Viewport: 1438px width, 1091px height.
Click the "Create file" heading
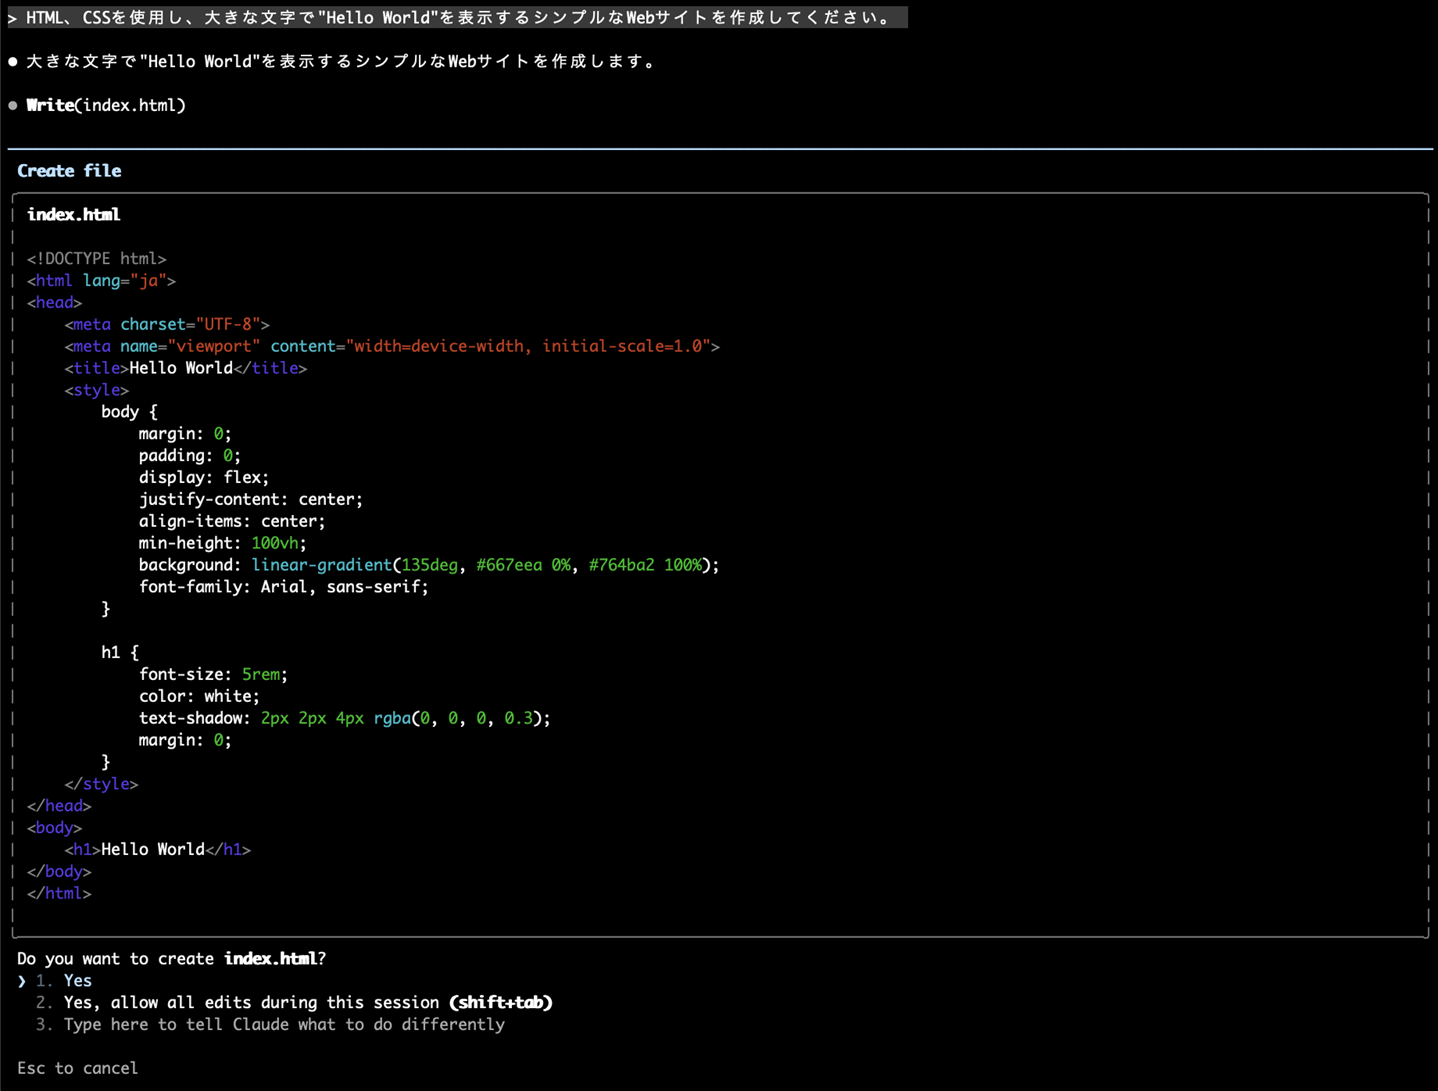pyautogui.click(x=69, y=171)
